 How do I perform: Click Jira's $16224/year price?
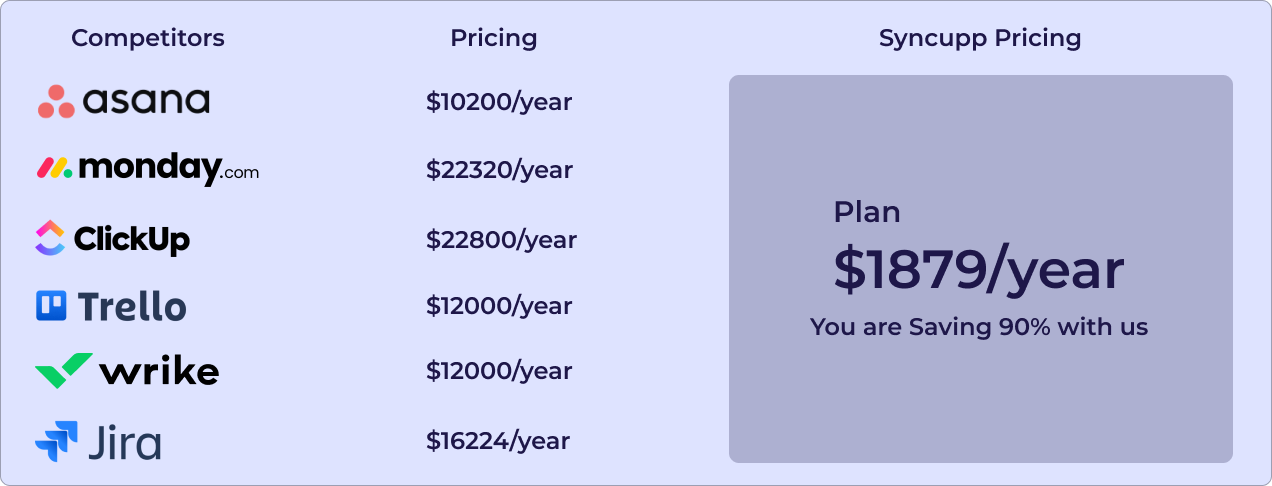point(498,441)
